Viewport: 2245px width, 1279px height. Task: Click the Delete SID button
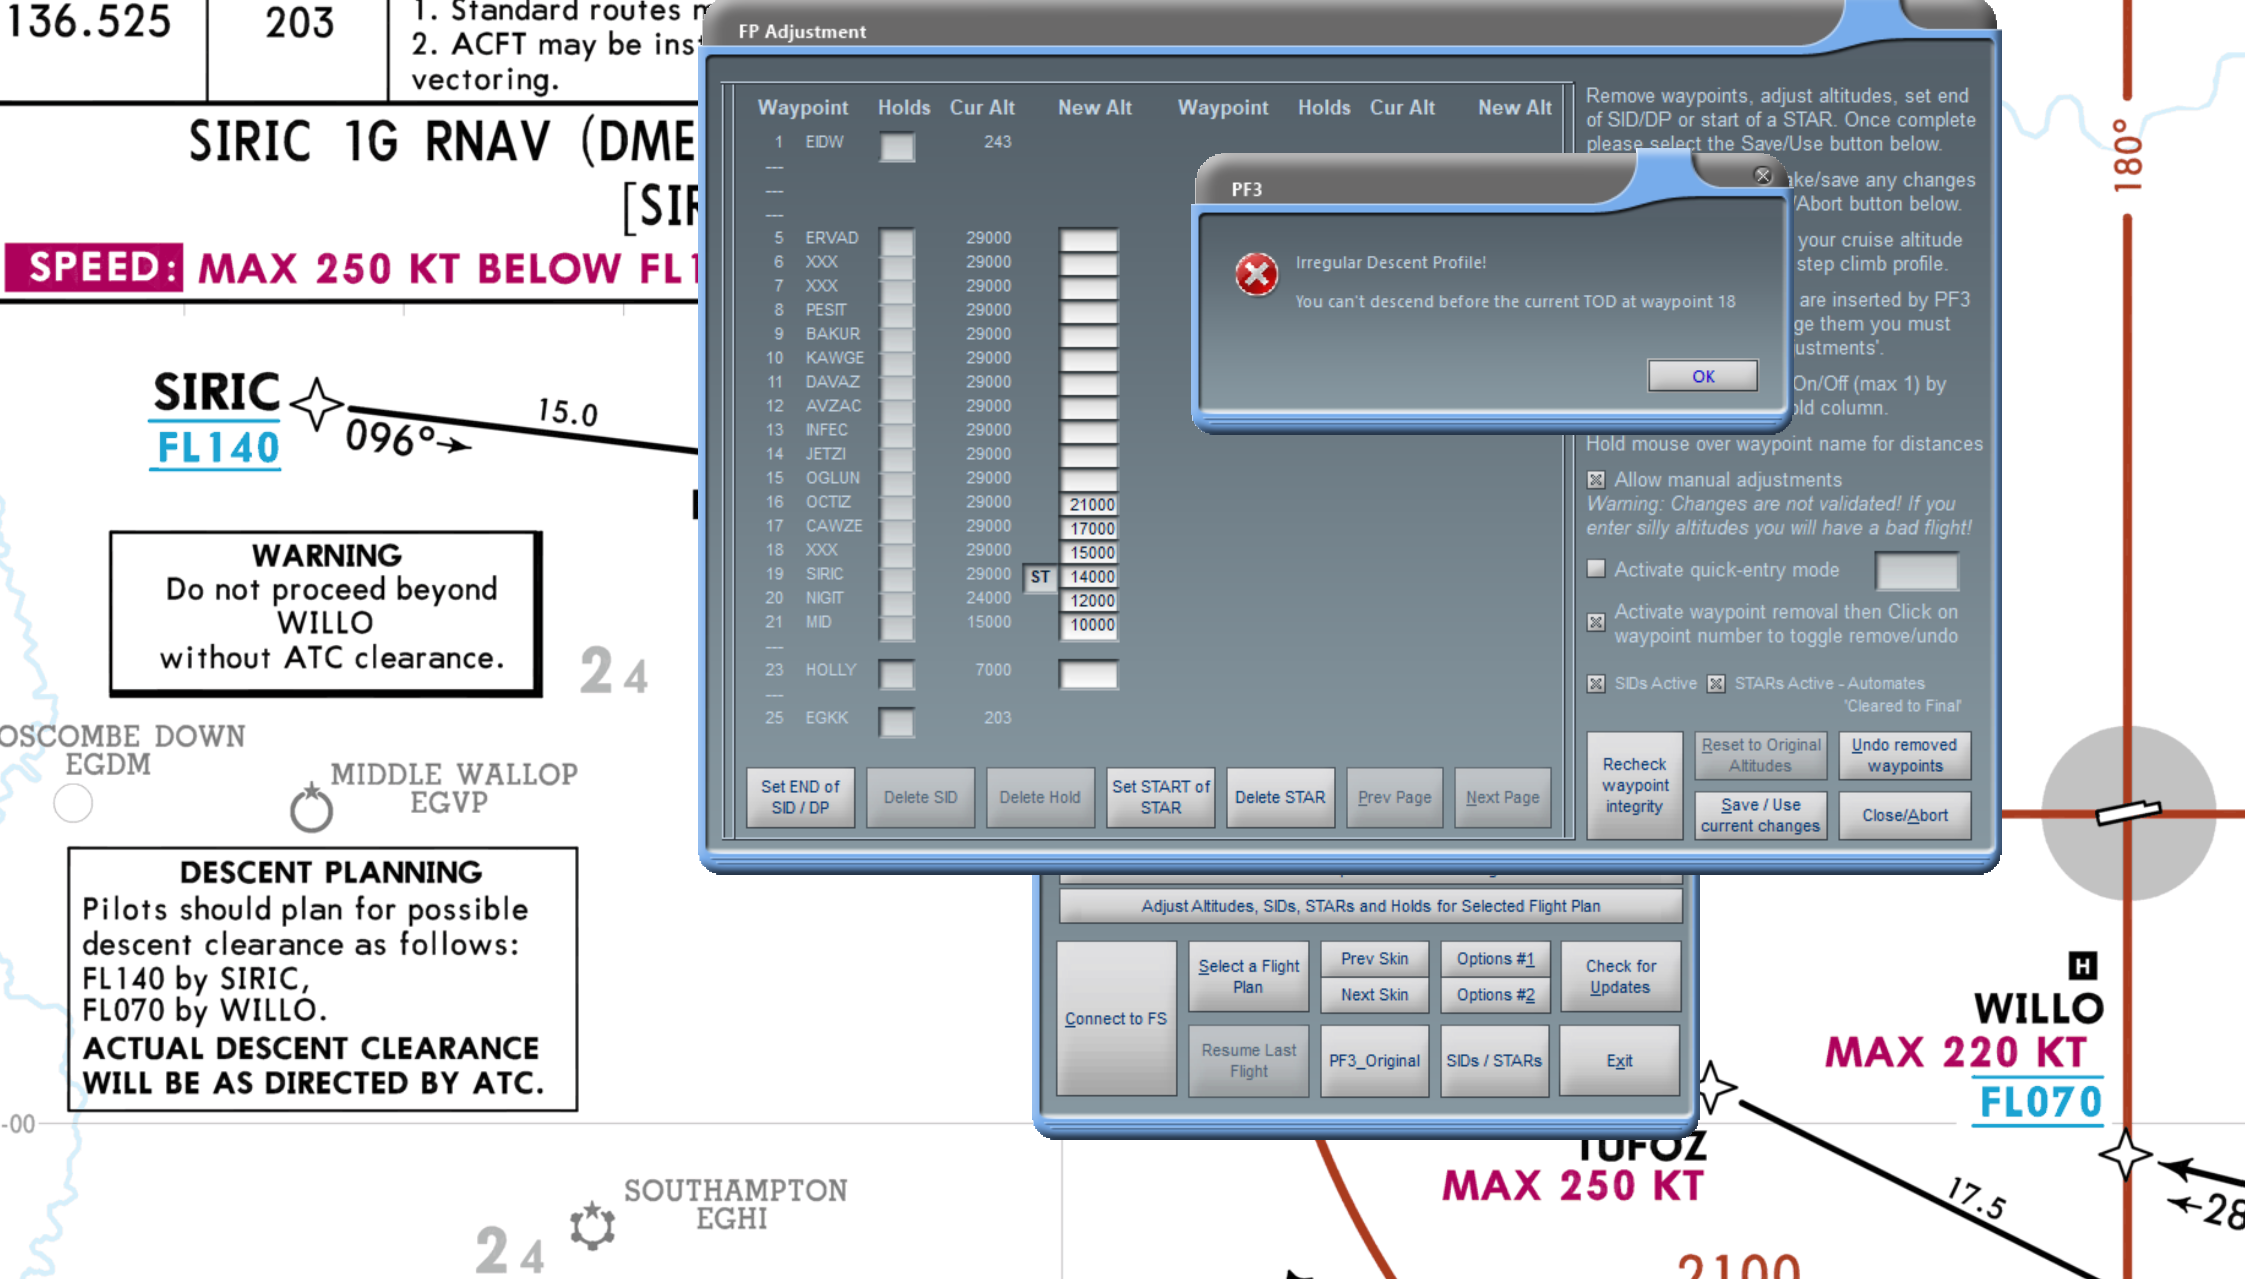tap(921, 798)
